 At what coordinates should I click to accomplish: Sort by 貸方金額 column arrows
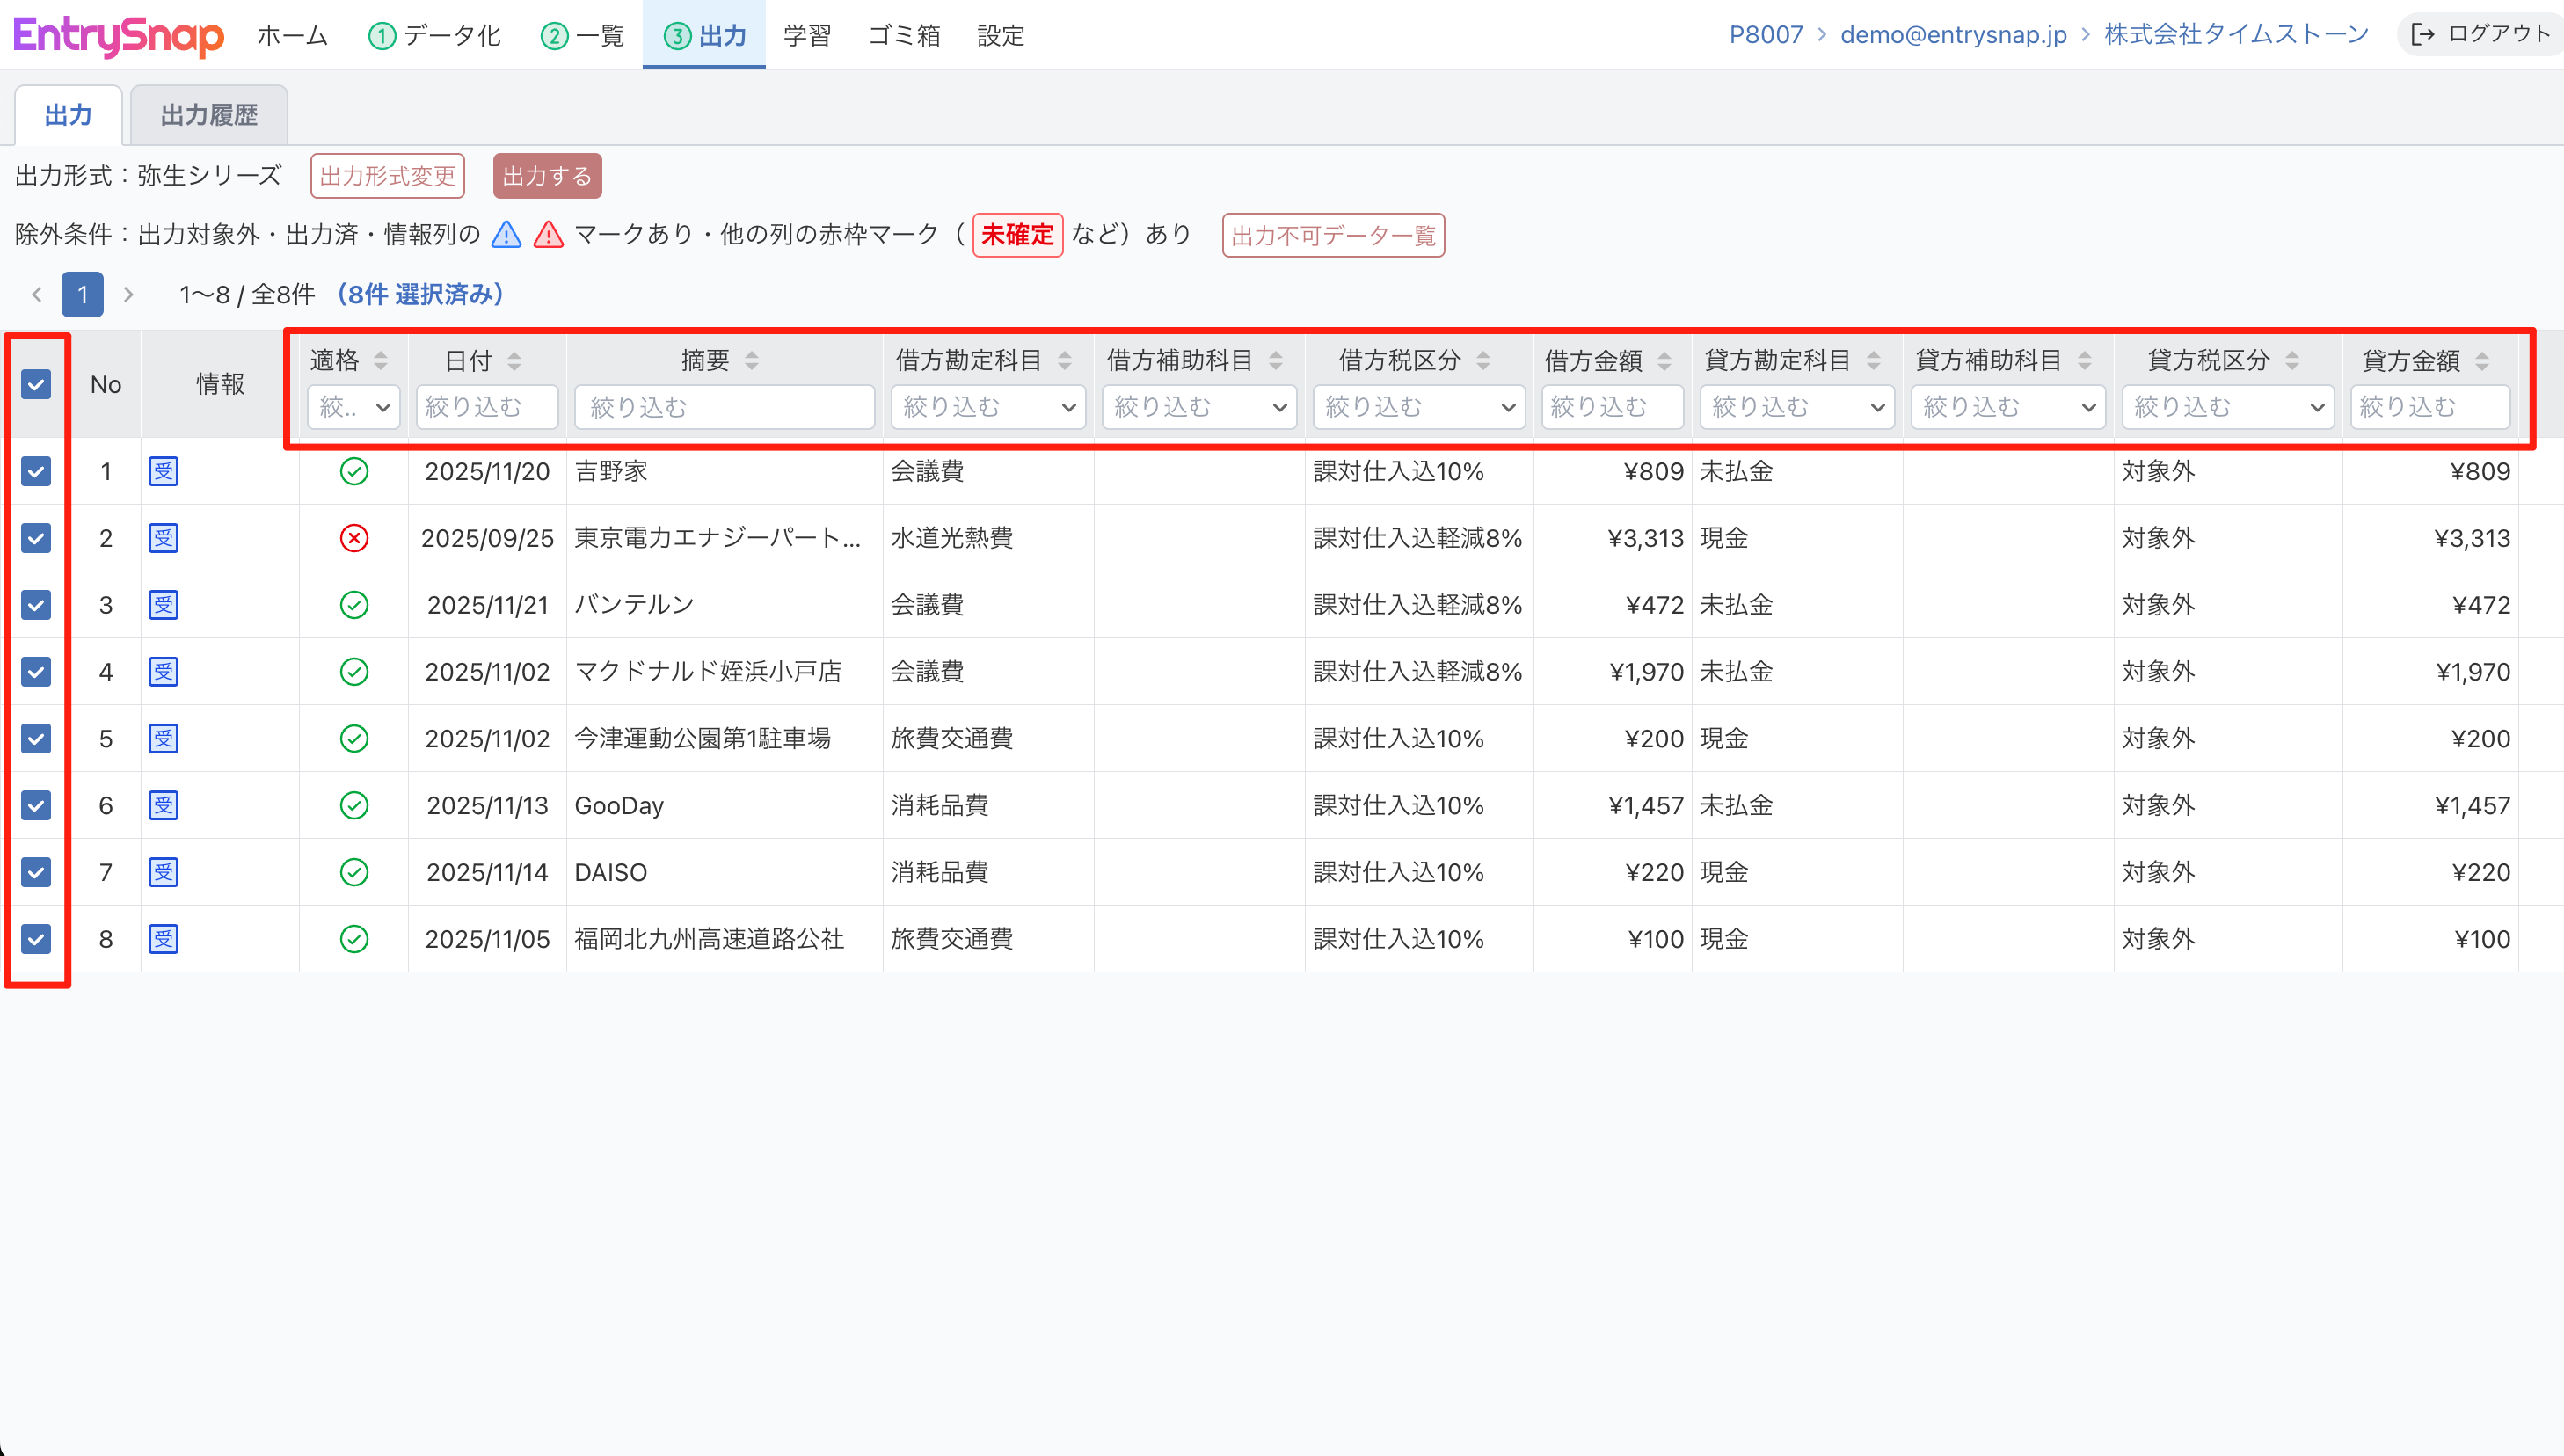click(2483, 361)
